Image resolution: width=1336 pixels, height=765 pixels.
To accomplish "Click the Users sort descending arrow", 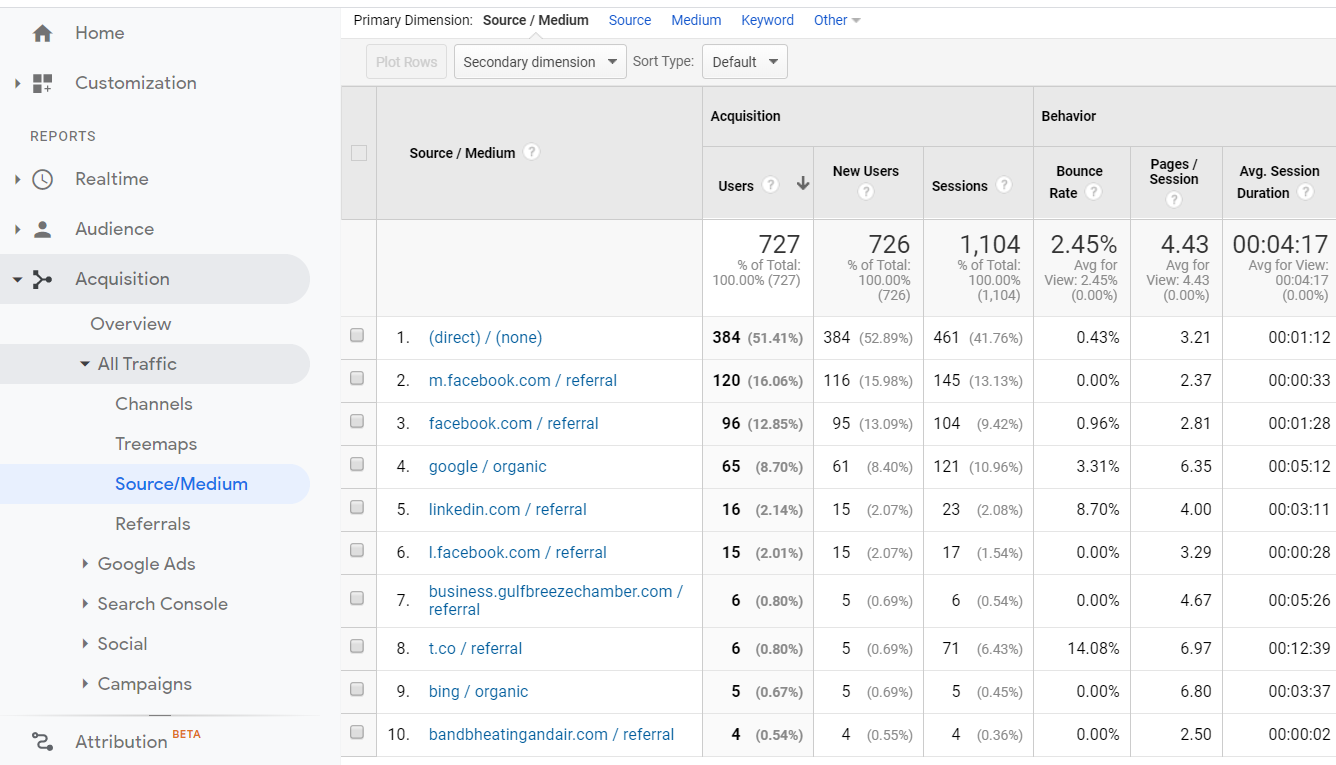I will [802, 184].
